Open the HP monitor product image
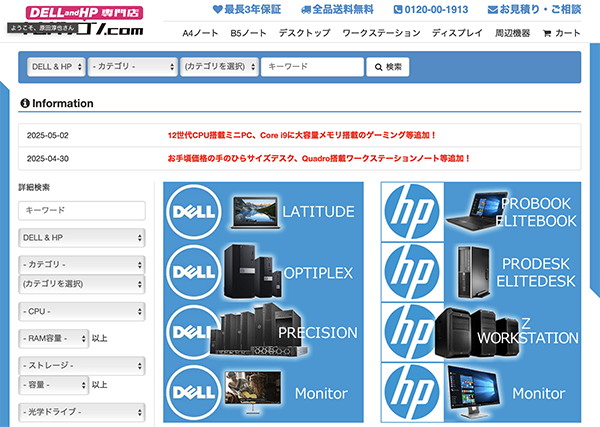600x427 pixels. (474, 393)
